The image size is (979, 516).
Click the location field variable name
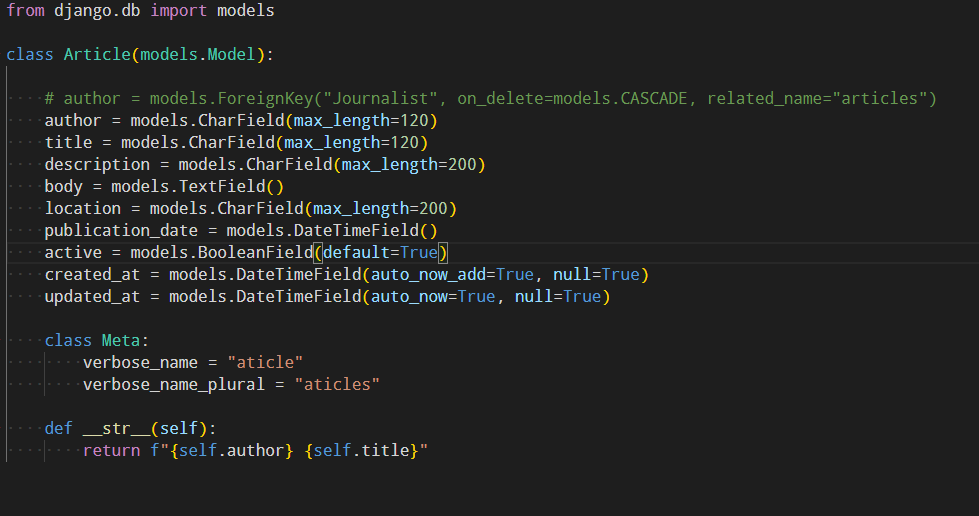[x=82, y=208]
